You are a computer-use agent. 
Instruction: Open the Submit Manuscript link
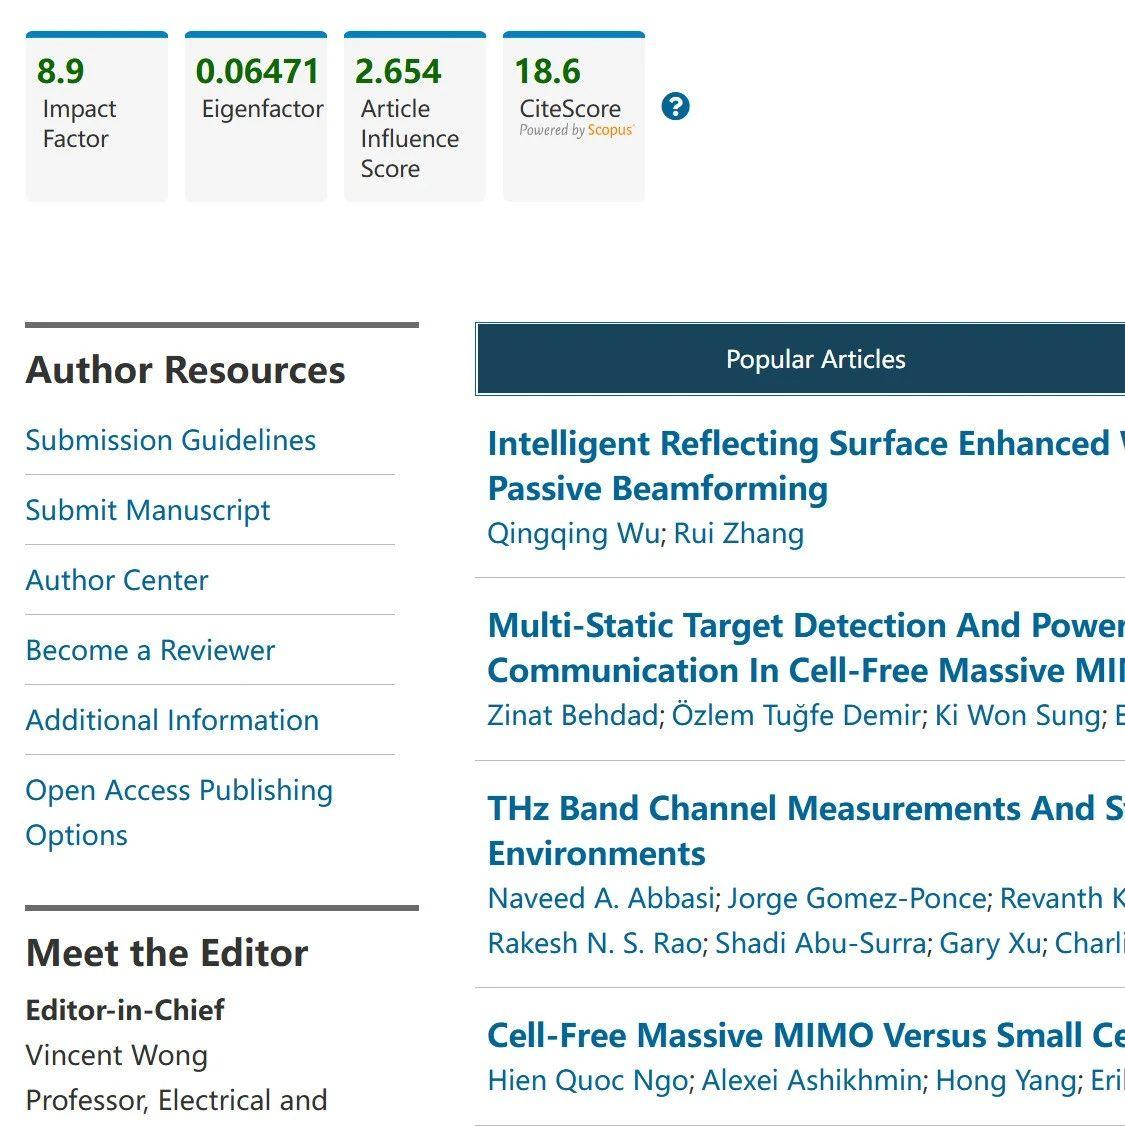click(x=148, y=510)
